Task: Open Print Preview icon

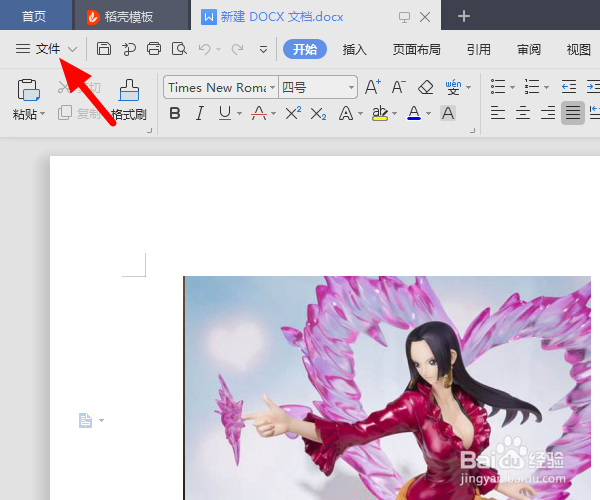Action: point(179,49)
